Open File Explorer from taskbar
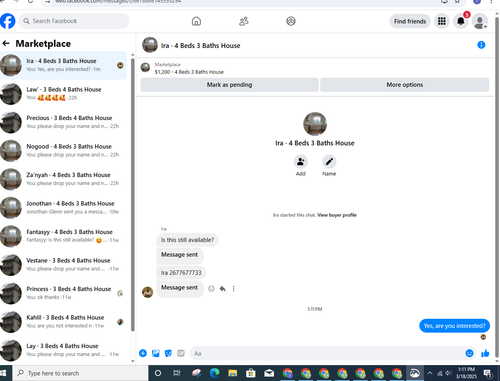 (232, 373)
